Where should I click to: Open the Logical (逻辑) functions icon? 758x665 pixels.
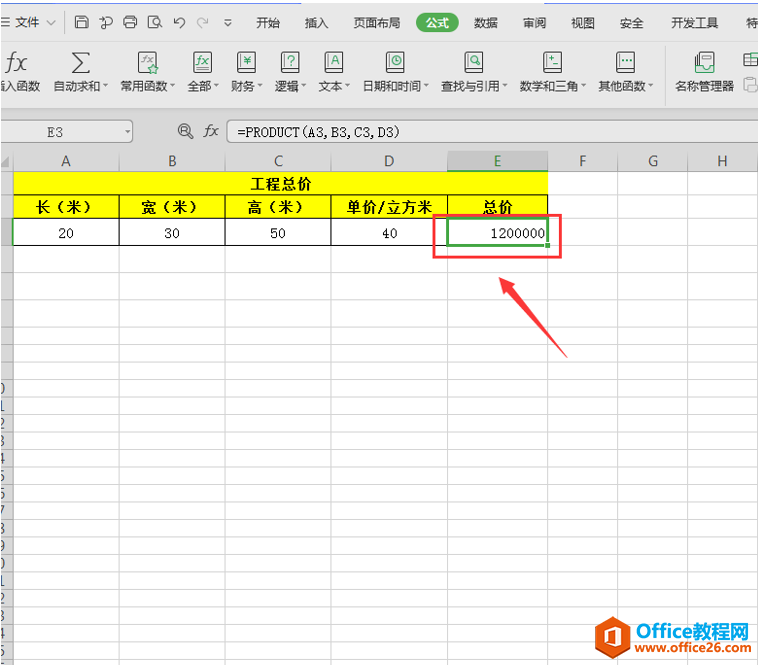pos(290,64)
